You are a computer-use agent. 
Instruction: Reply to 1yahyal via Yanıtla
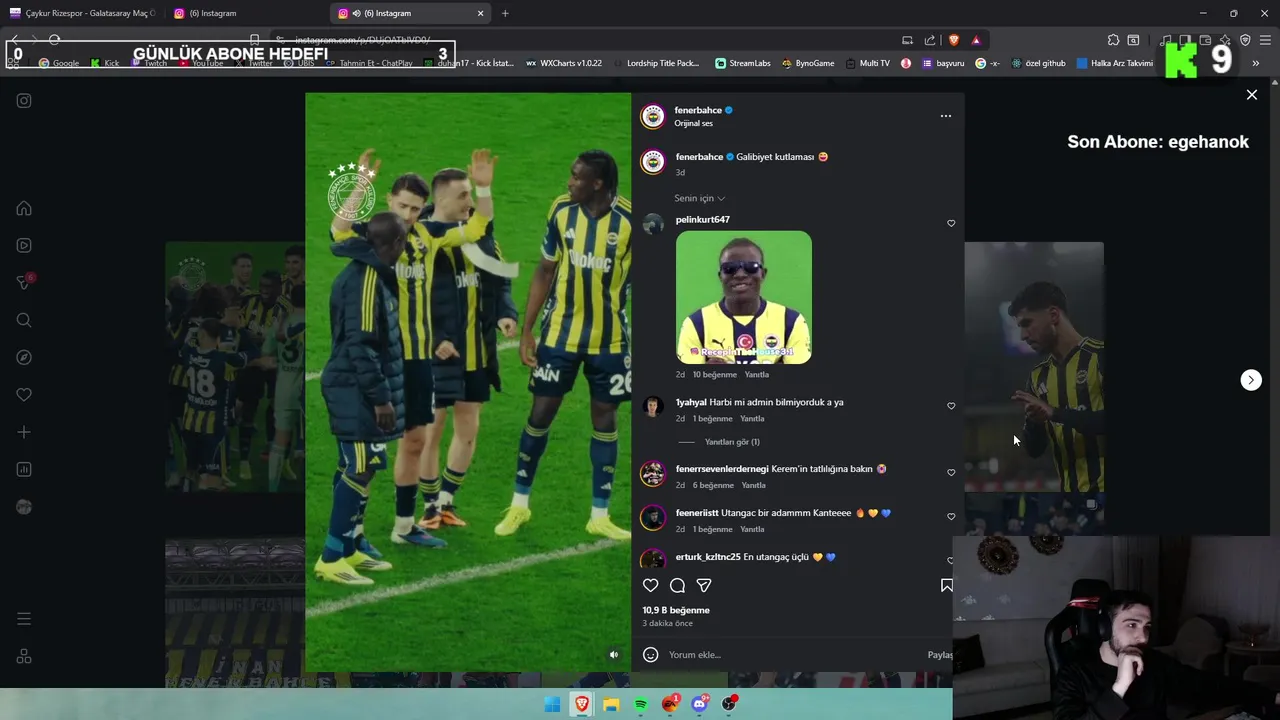pos(752,419)
